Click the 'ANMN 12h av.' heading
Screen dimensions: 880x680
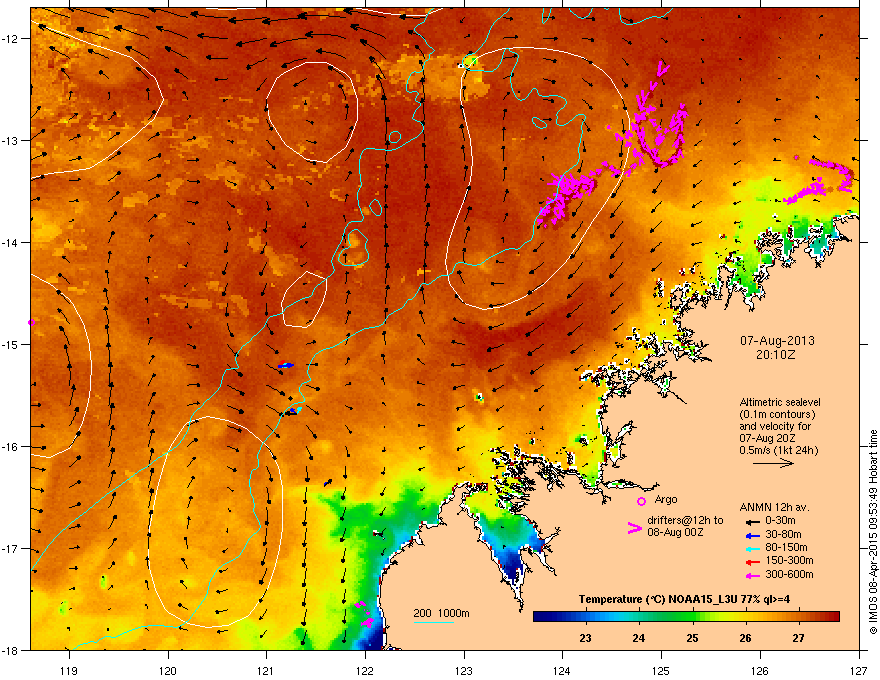[x=774, y=507]
